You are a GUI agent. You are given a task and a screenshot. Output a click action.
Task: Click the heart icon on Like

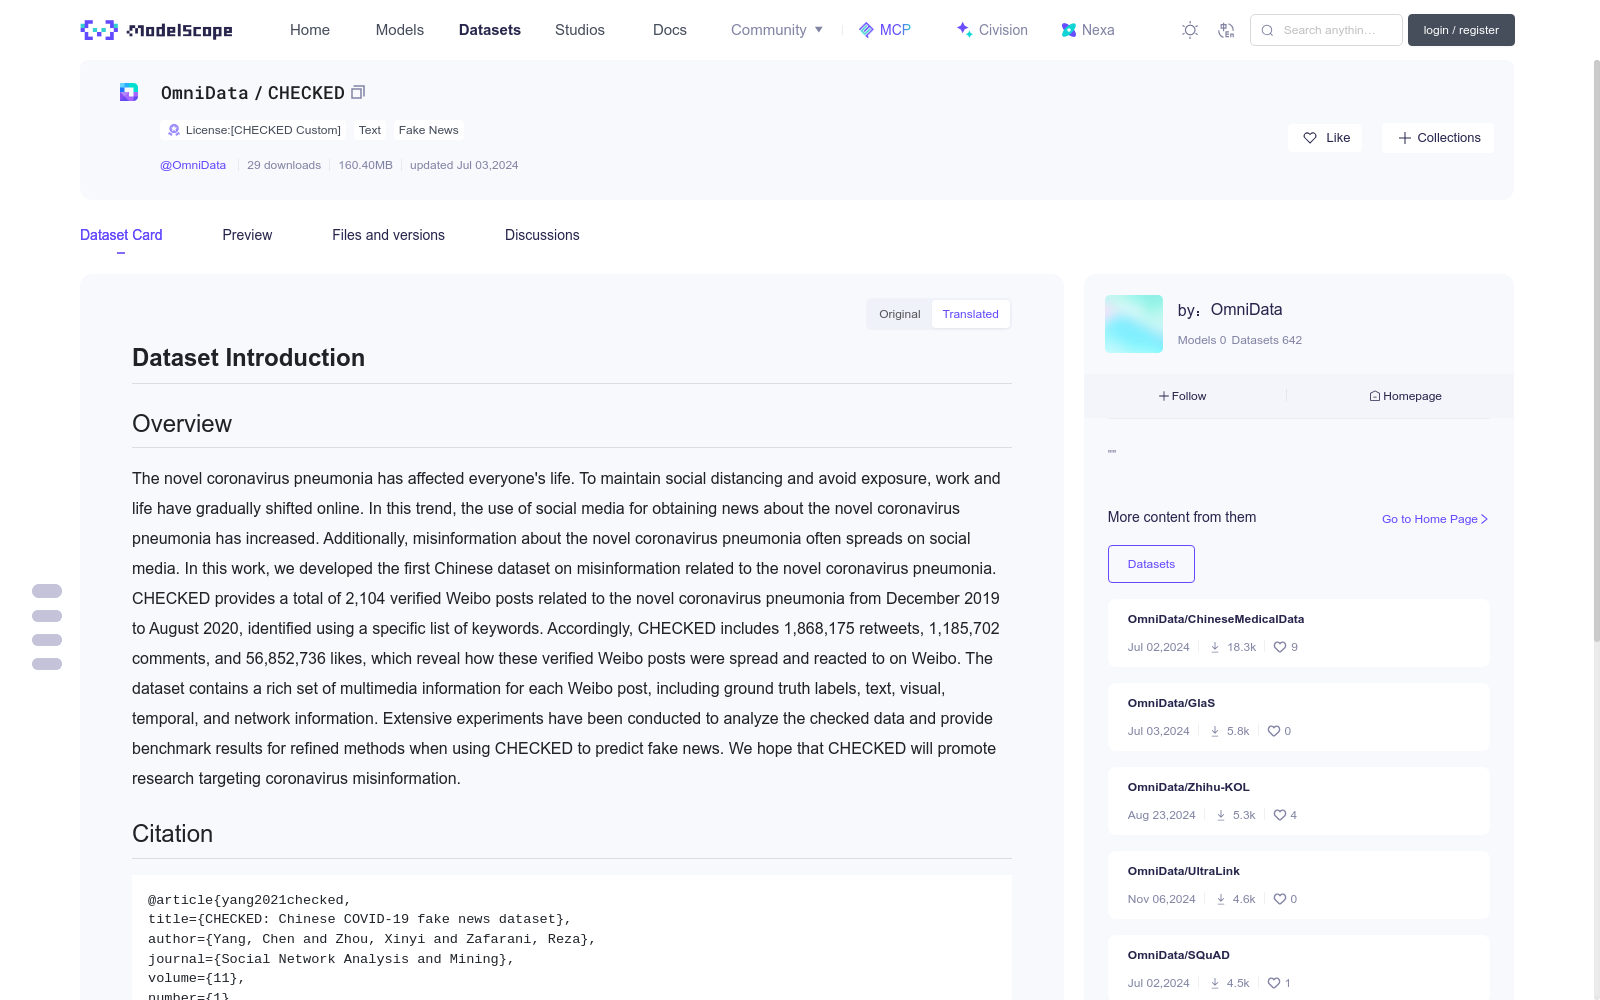tap(1310, 138)
